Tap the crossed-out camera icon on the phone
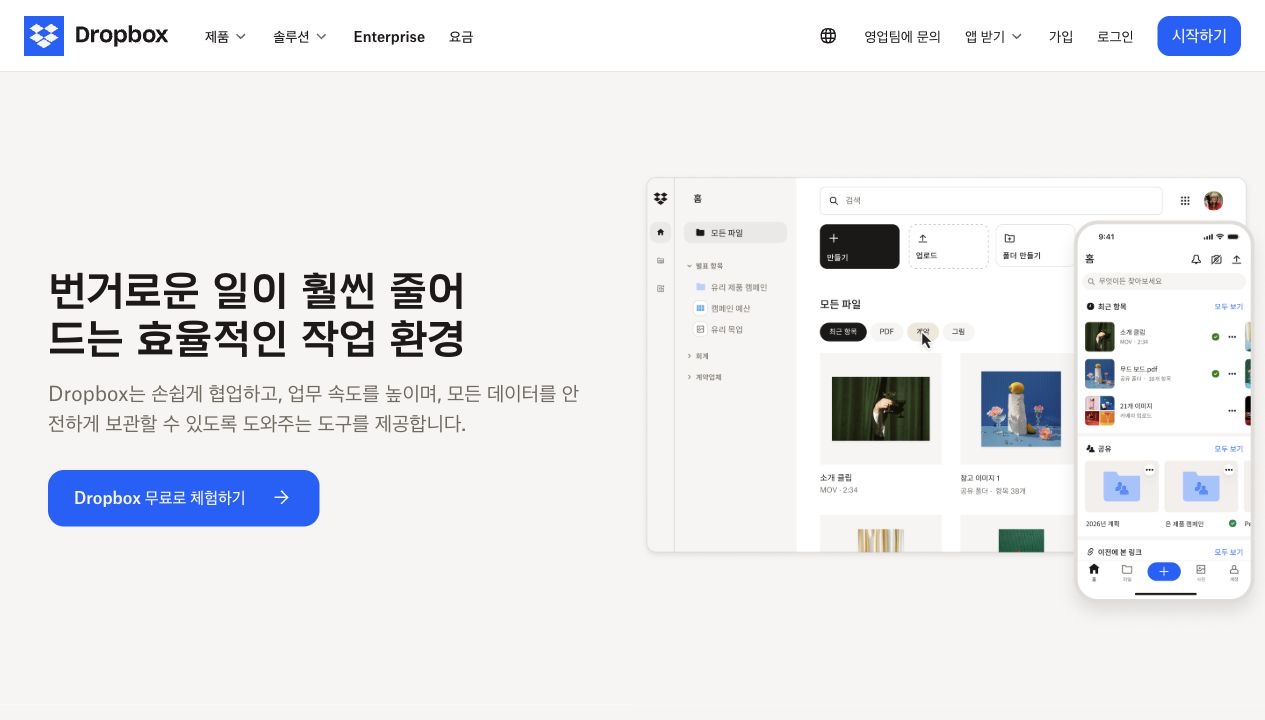 (x=1216, y=259)
